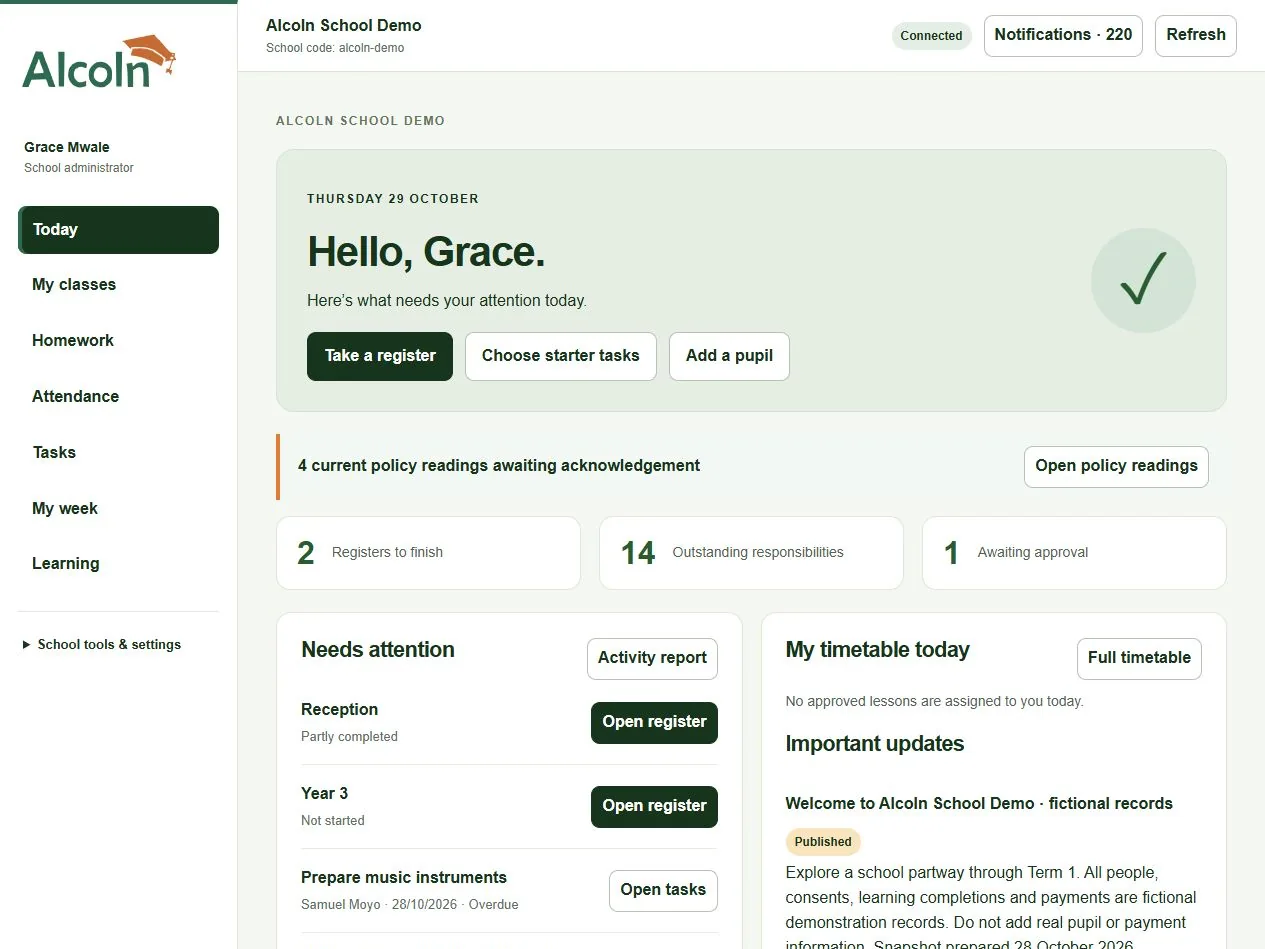The width and height of the screenshot is (1265, 949).
Task: Click the Reception row title
Action: [x=339, y=710]
